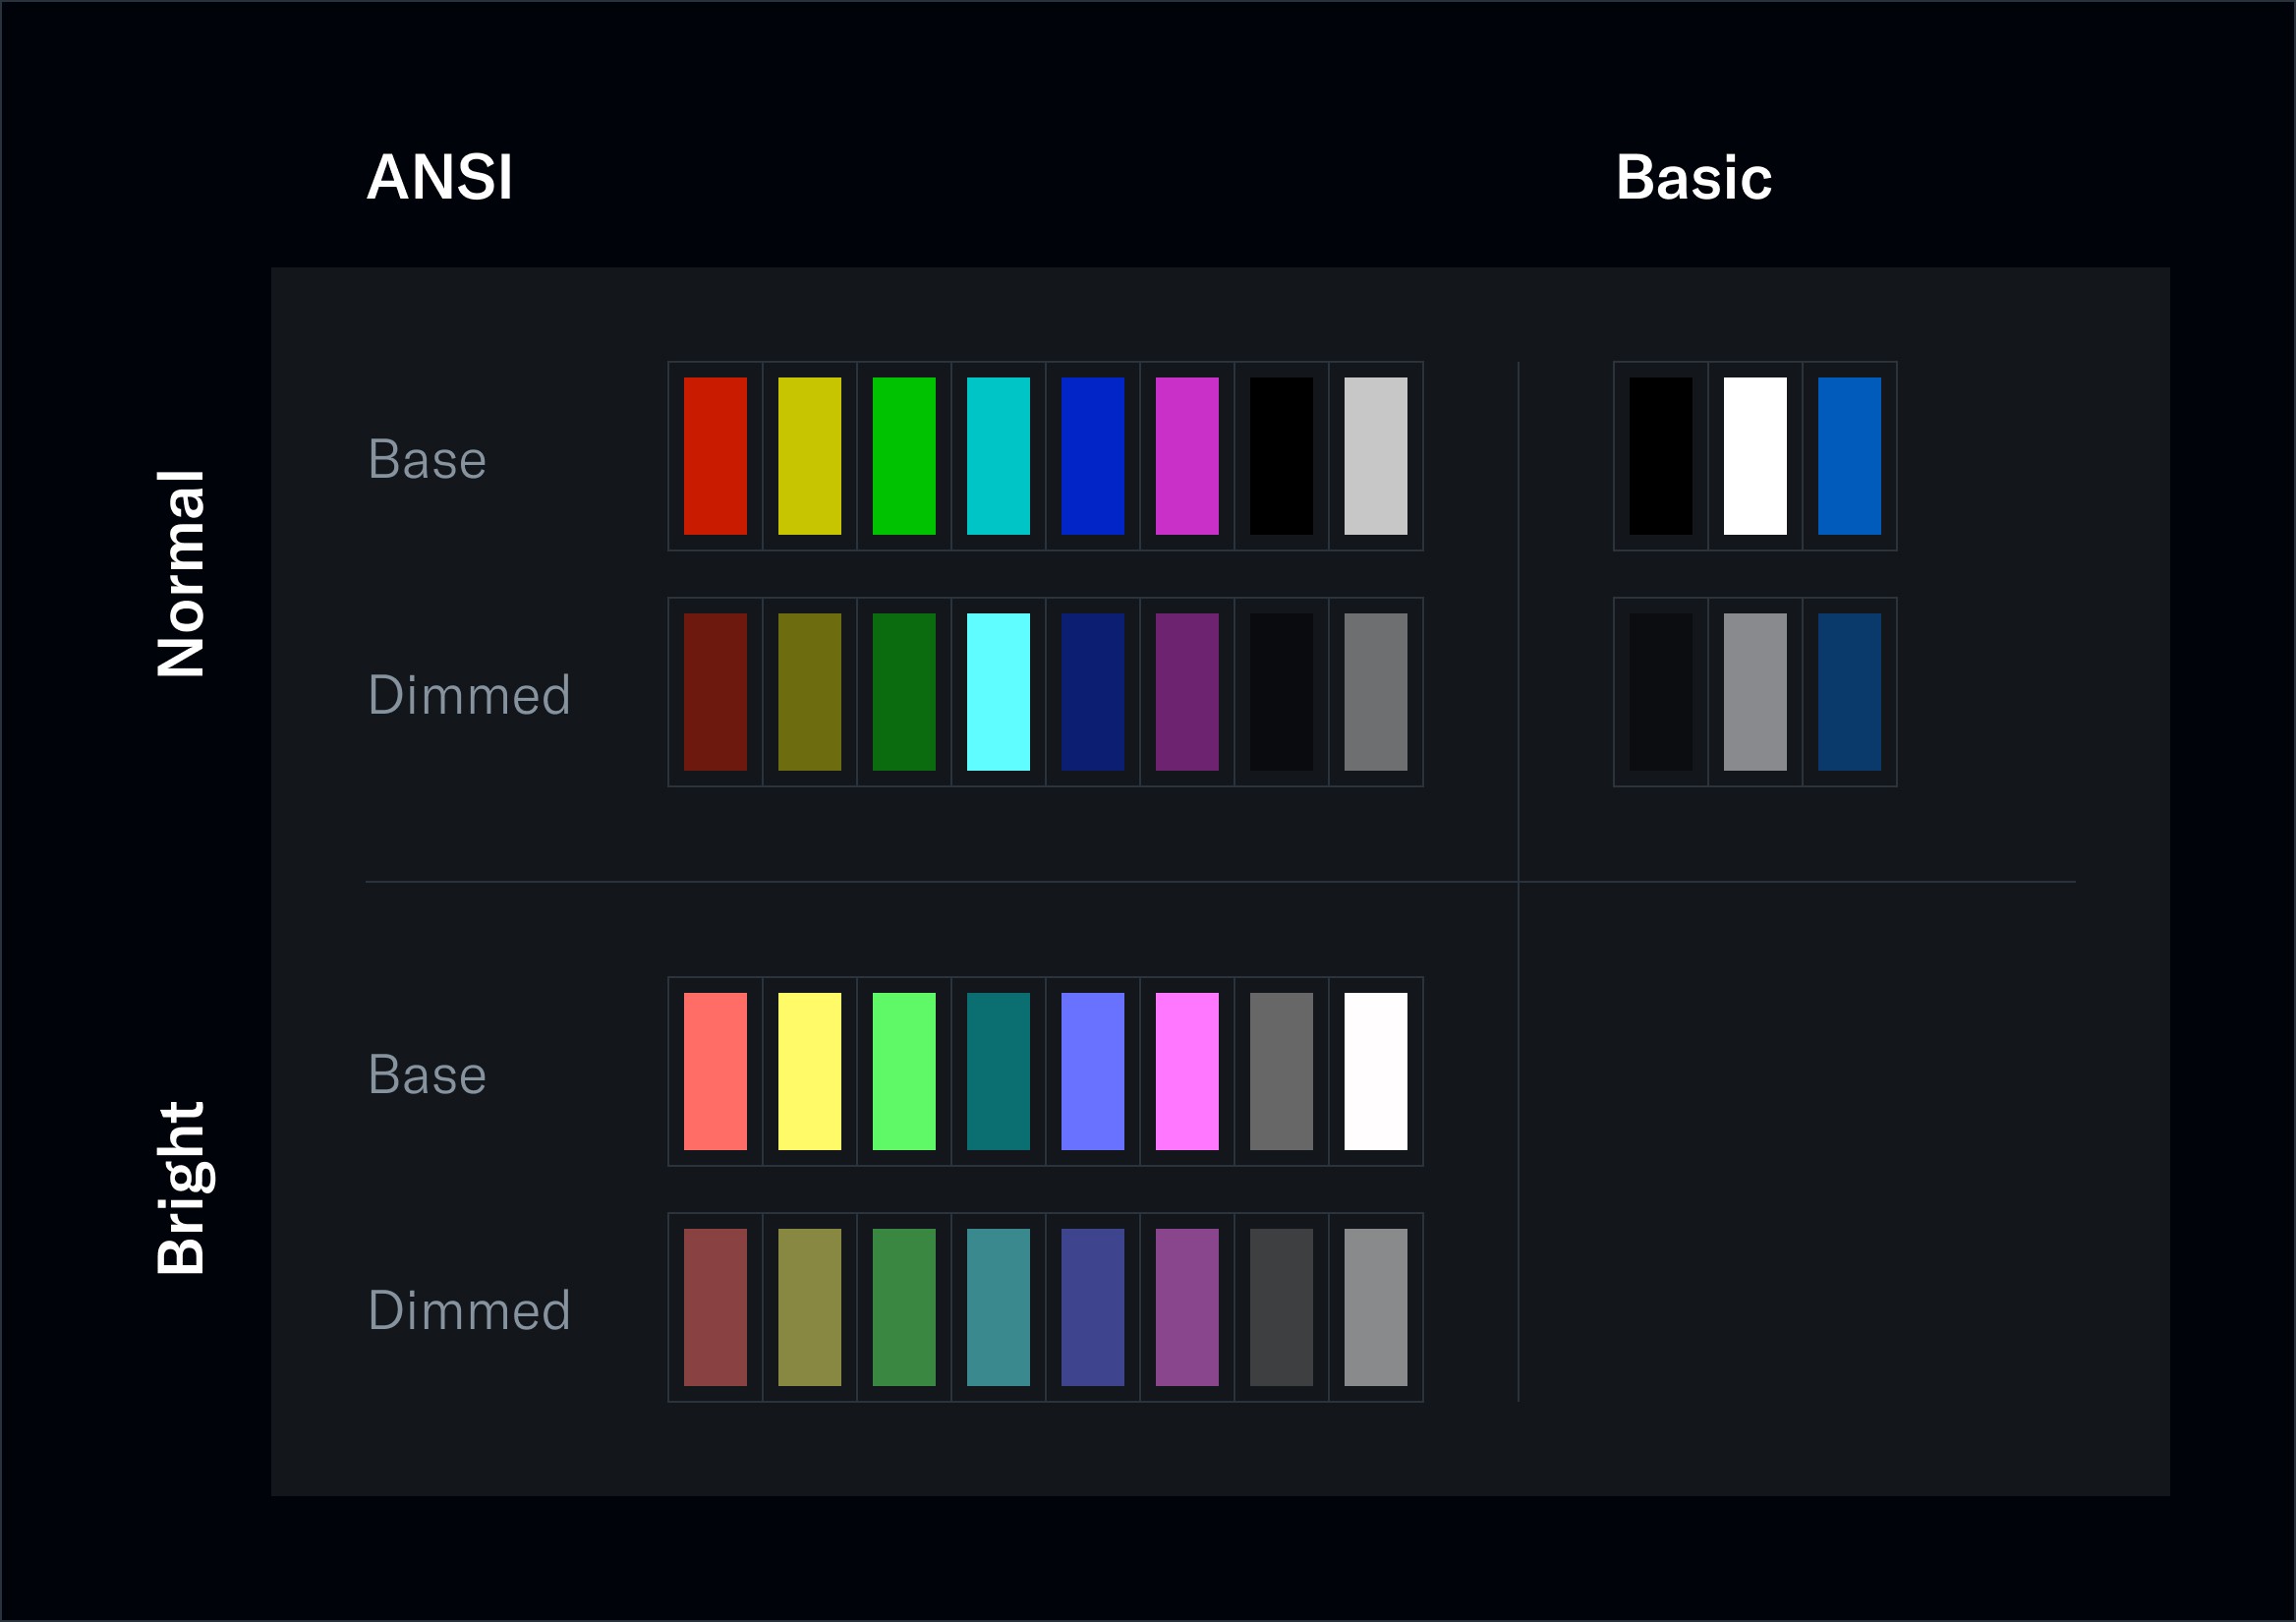Select the Bright Base salmon red swatch
Image resolution: width=2296 pixels, height=1622 pixels.
[715, 1071]
